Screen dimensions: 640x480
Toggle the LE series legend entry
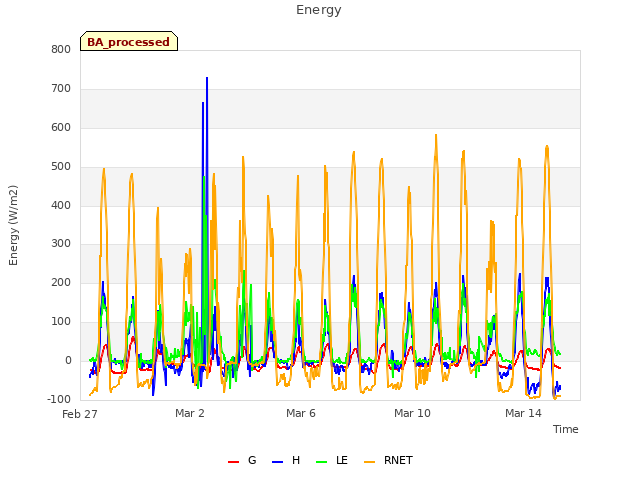click(332, 460)
